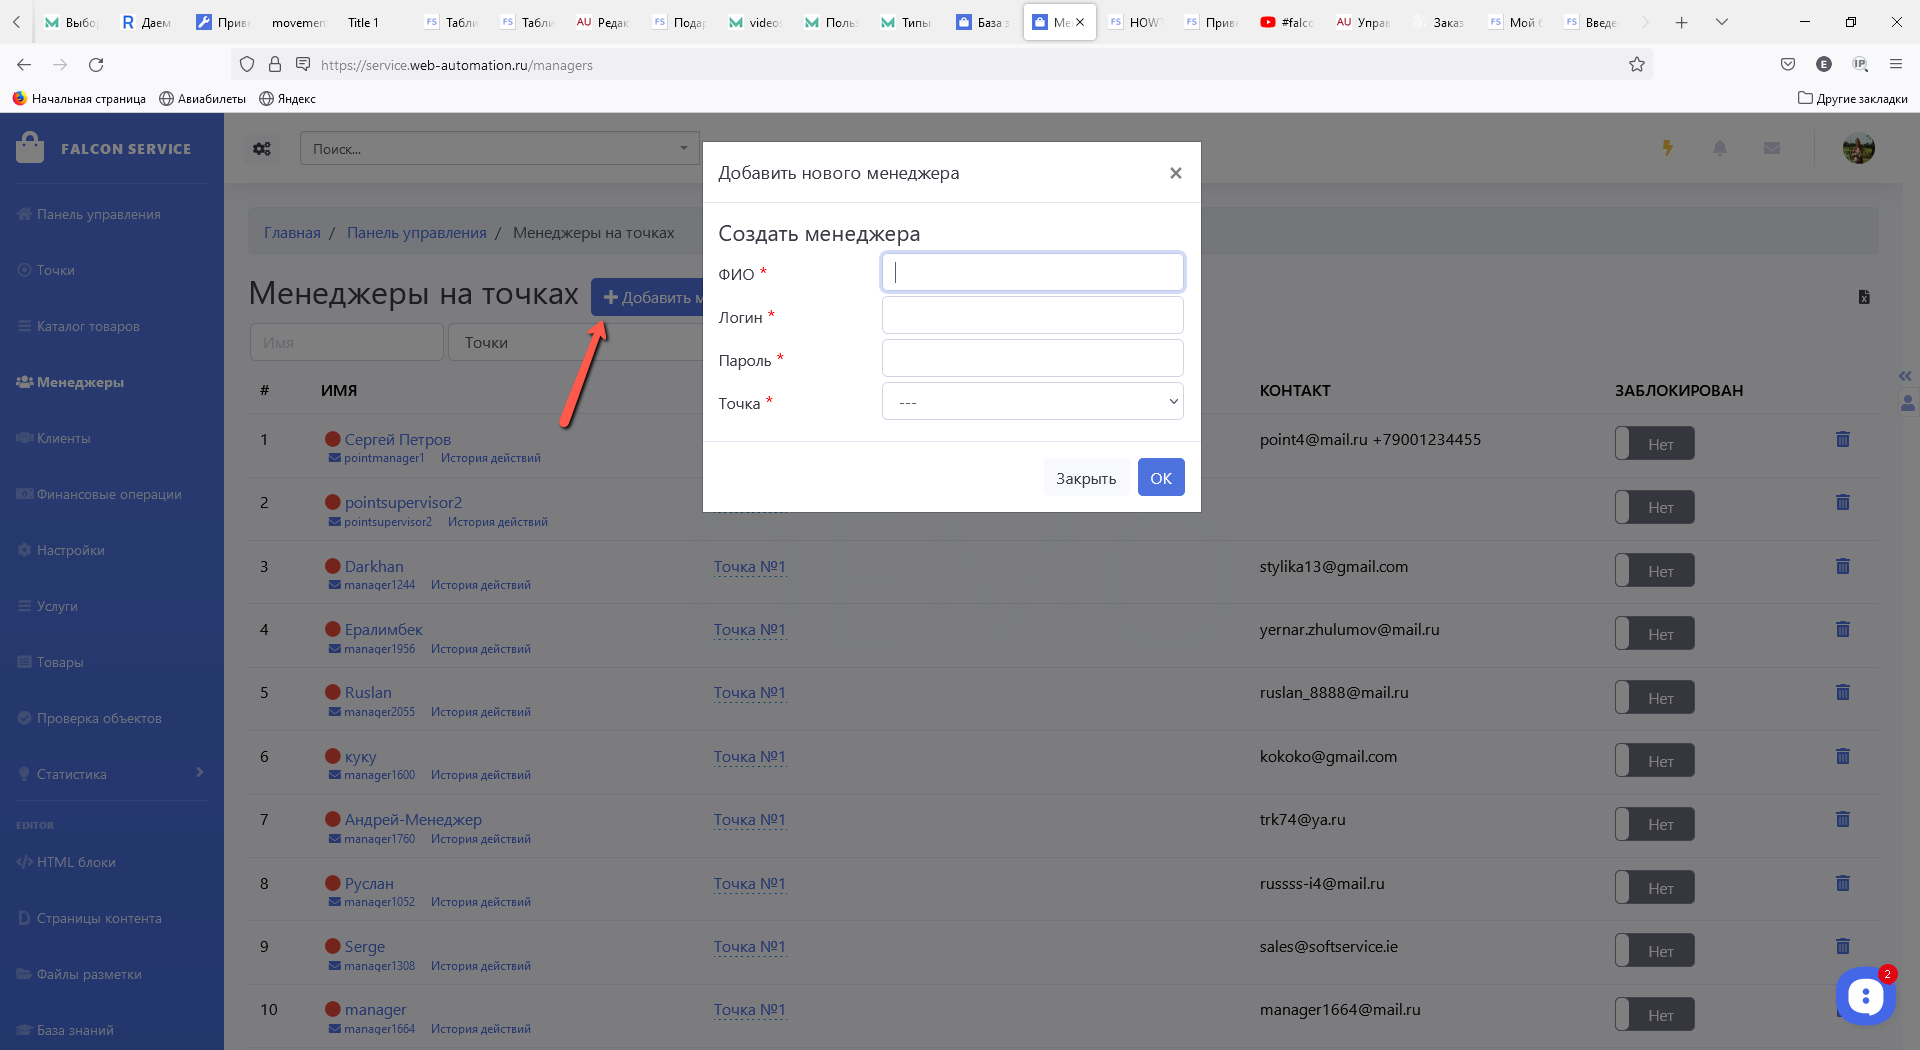This screenshot has width=1920, height=1050.
Task: Click the lightning bolt icon in header
Action: (1667, 148)
